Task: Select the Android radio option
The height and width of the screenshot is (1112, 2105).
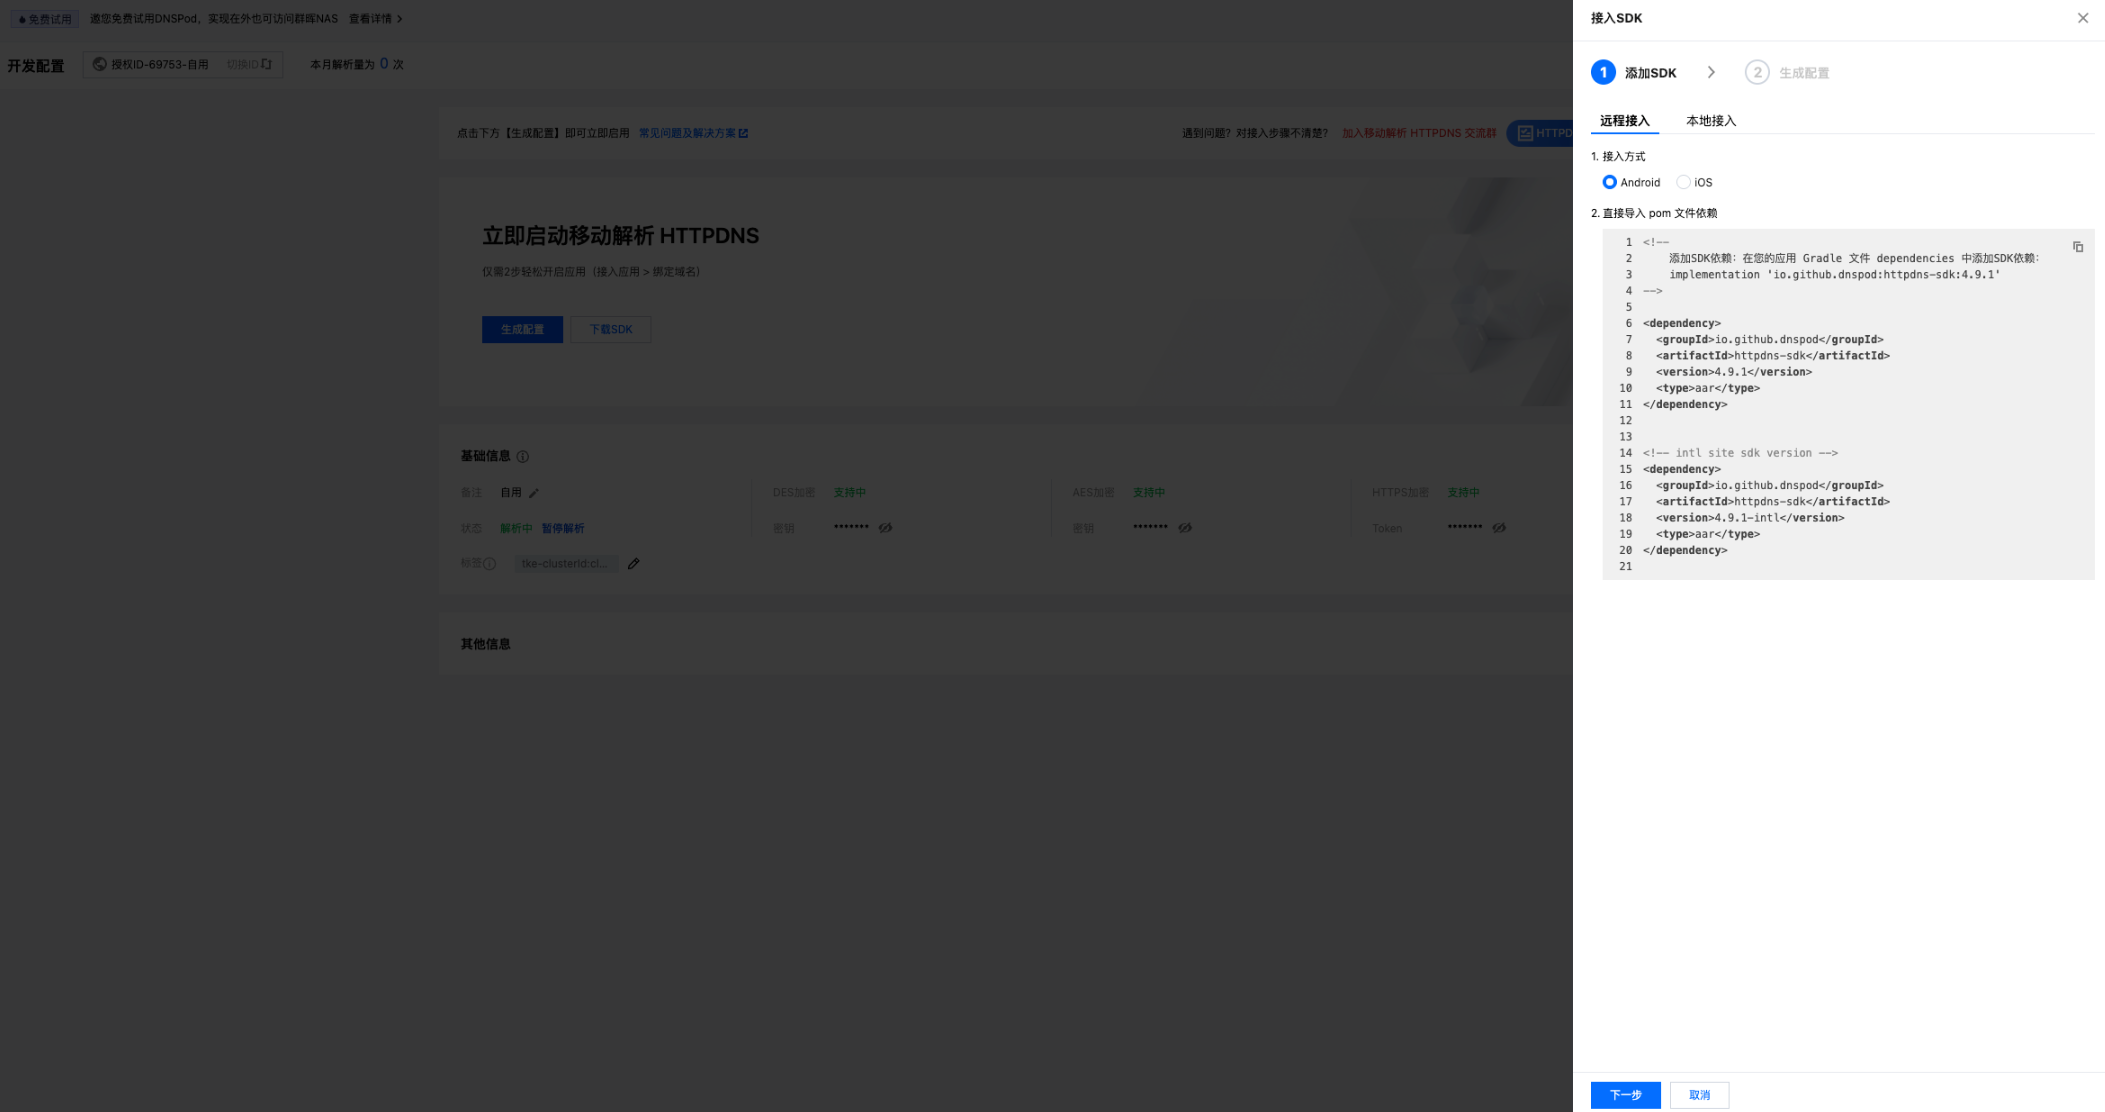Action: [x=1609, y=182]
